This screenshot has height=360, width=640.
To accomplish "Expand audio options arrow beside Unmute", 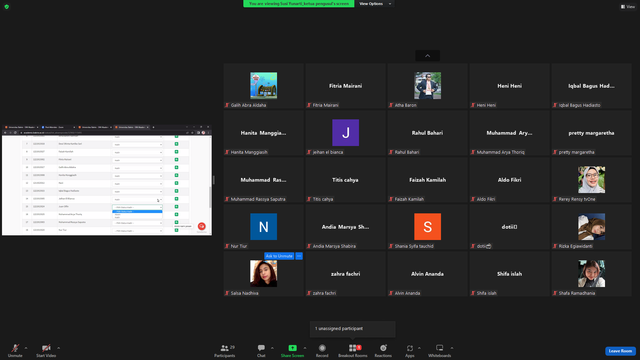I will click(x=26, y=348).
